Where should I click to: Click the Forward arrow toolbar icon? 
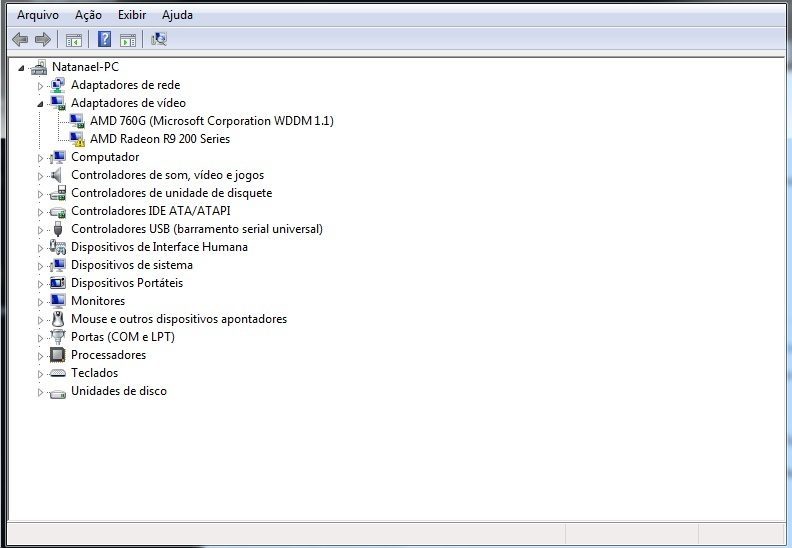point(43,39)
